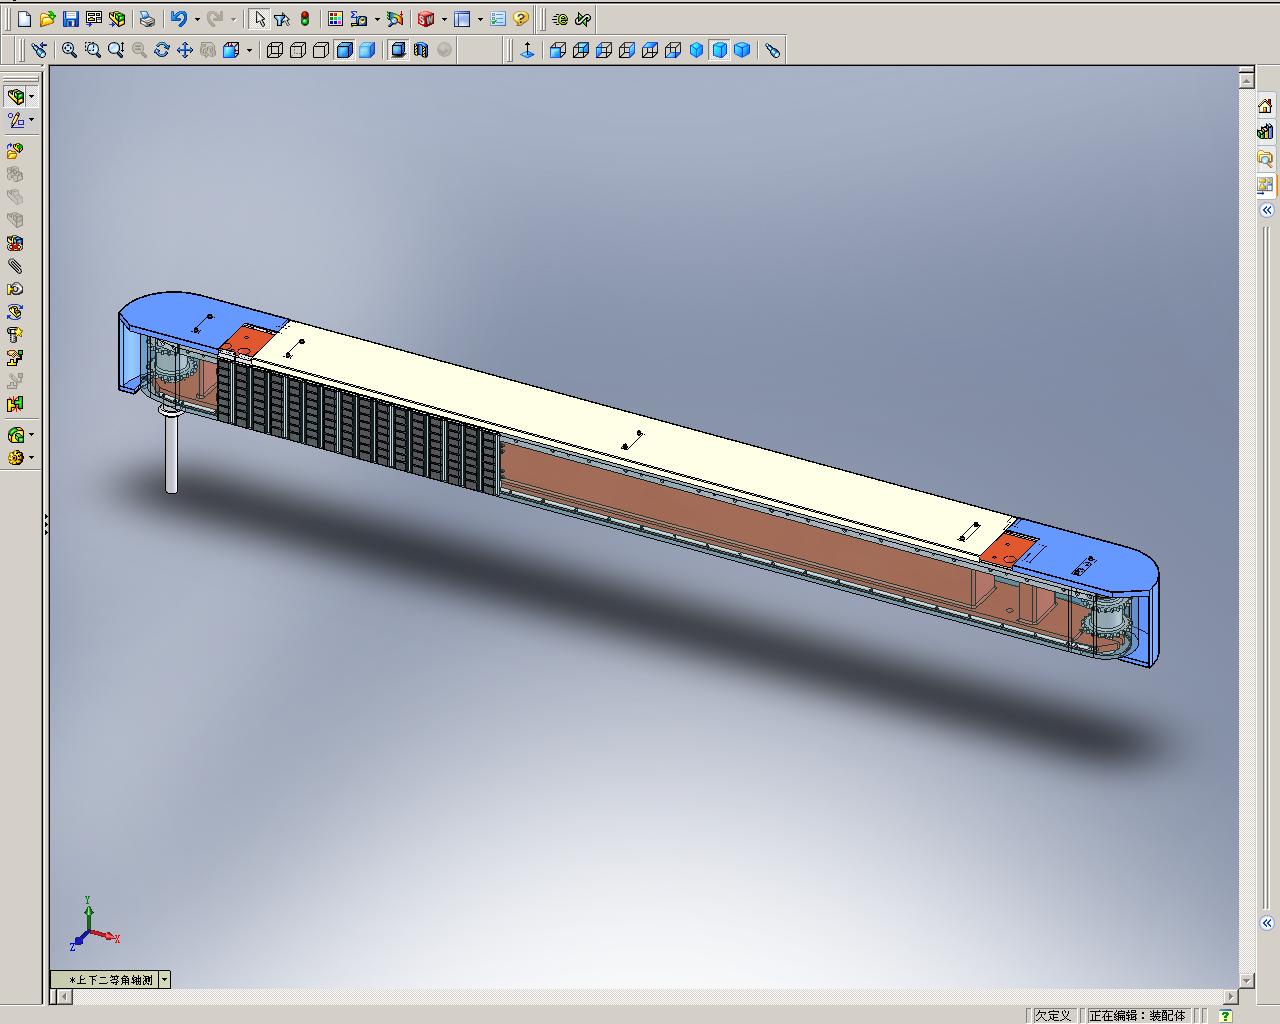Open the Smart Fasteners tool
The width and height of the screenshot is (1280, 1024).
coord(15,335)
